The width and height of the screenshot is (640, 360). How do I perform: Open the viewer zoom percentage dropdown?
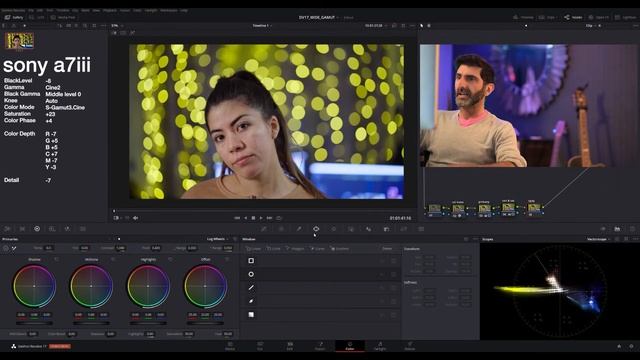117,25
